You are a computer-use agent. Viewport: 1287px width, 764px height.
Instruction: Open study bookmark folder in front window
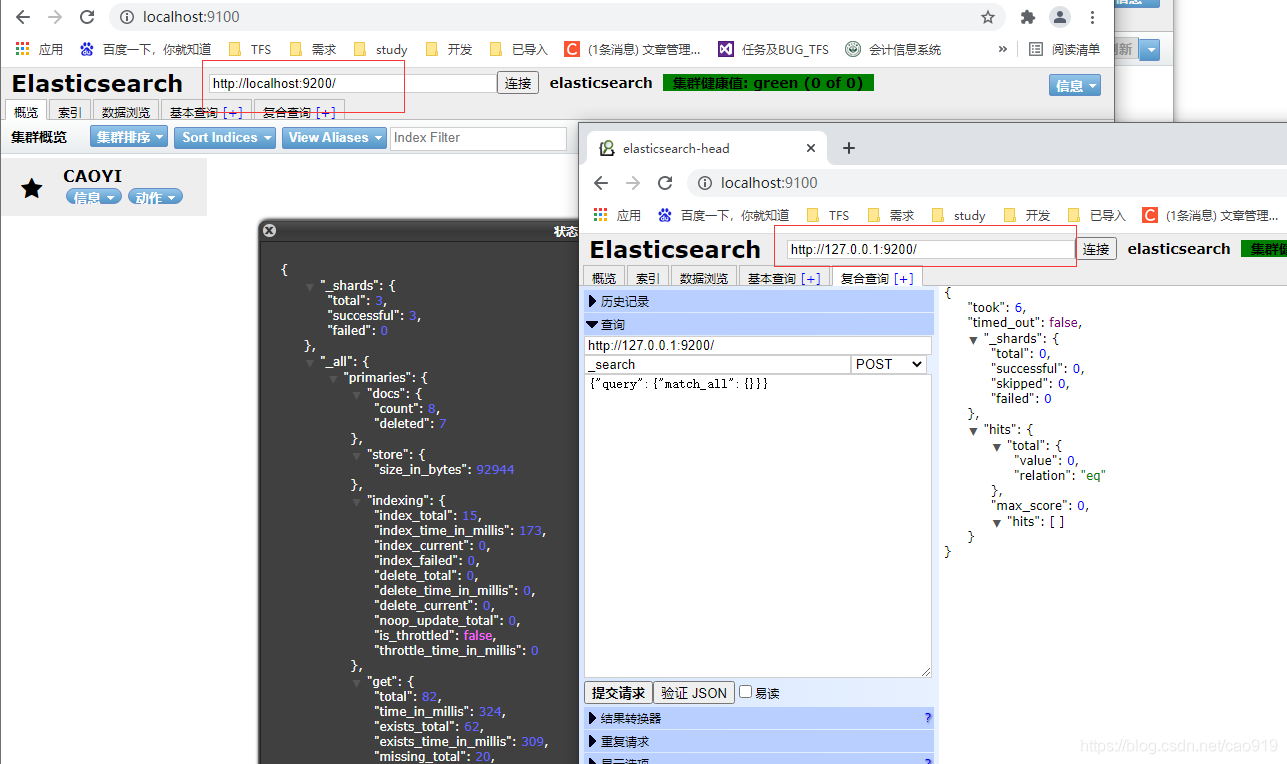(x=958, y=215)
